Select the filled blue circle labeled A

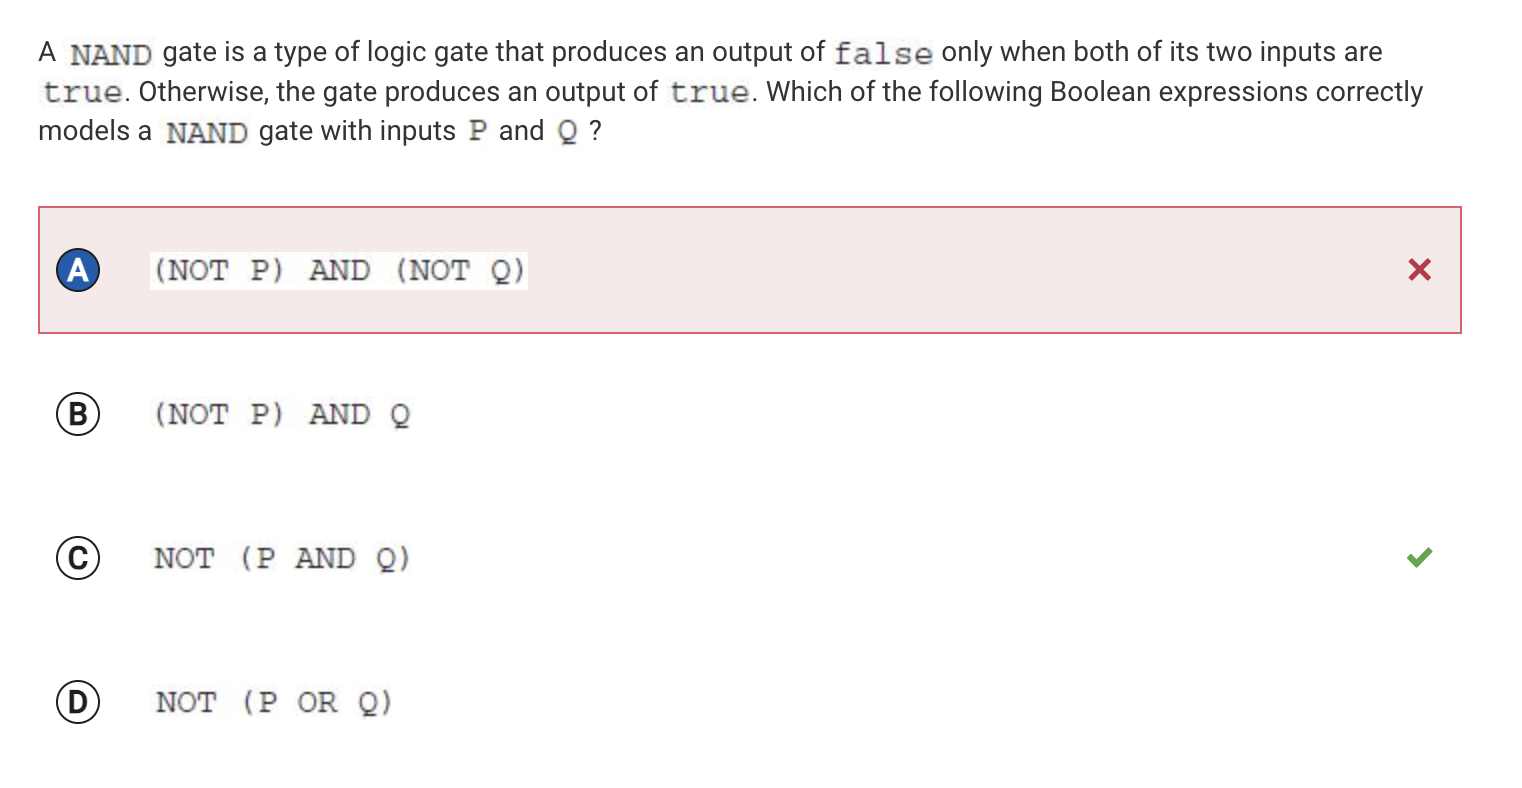(x=78, y=270)
